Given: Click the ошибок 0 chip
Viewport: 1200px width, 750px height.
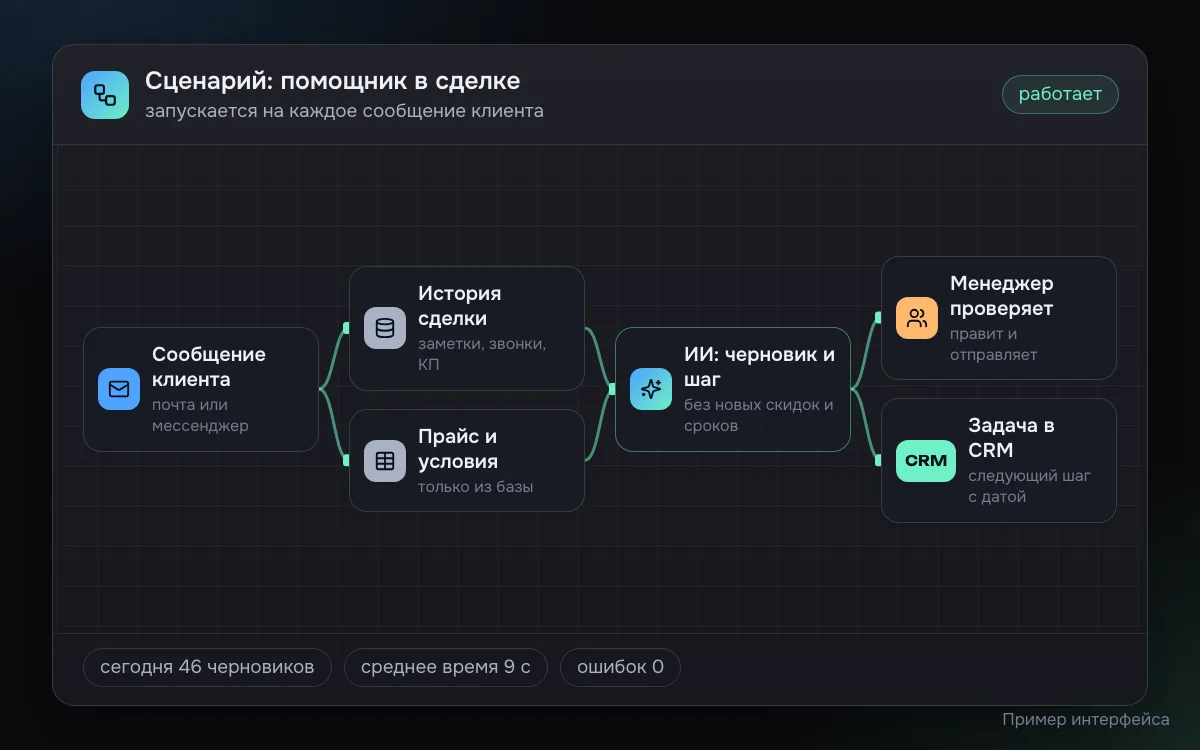Looking at the screenshot, I should point(620,667).
